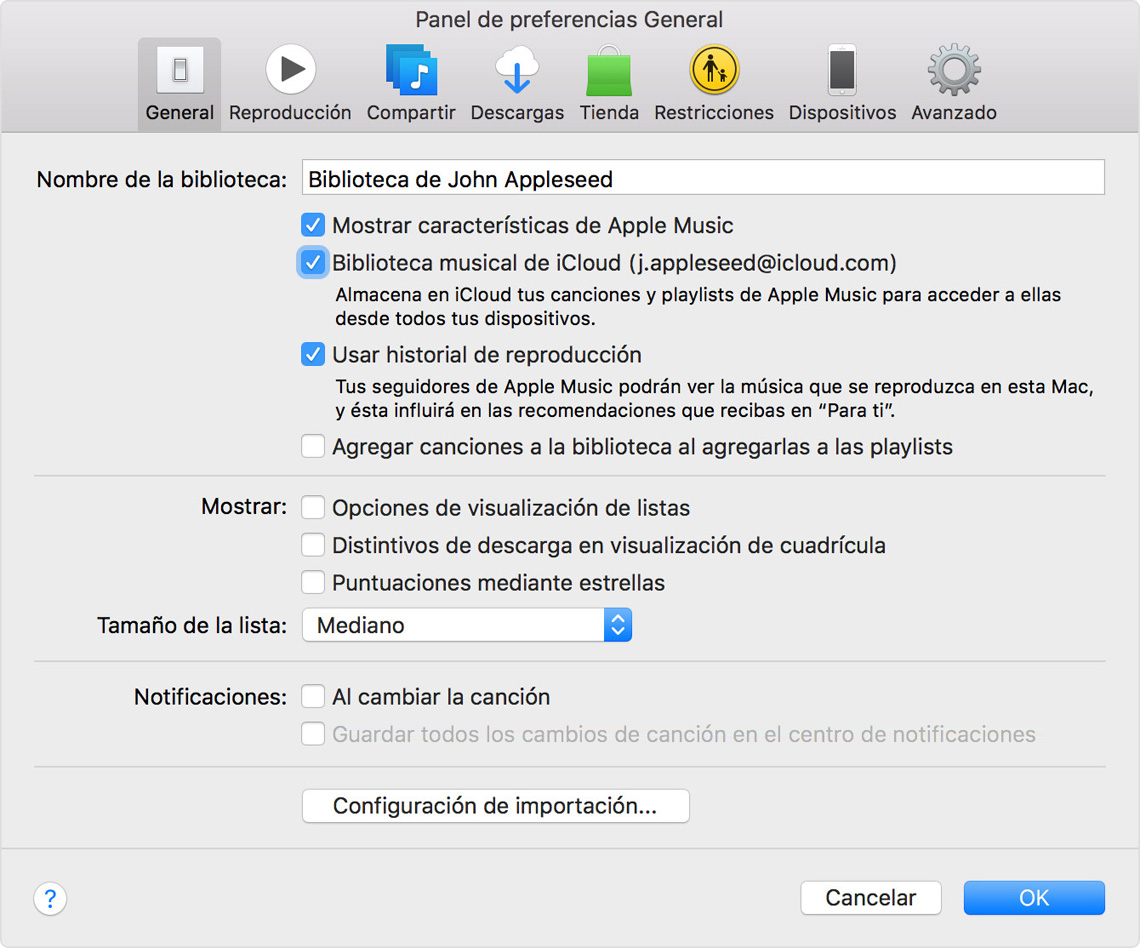The height and width of the screenshot is (948, 1140).
Task: Enable Al cambiar la canción notifications
Action: [x=314, y=697]
